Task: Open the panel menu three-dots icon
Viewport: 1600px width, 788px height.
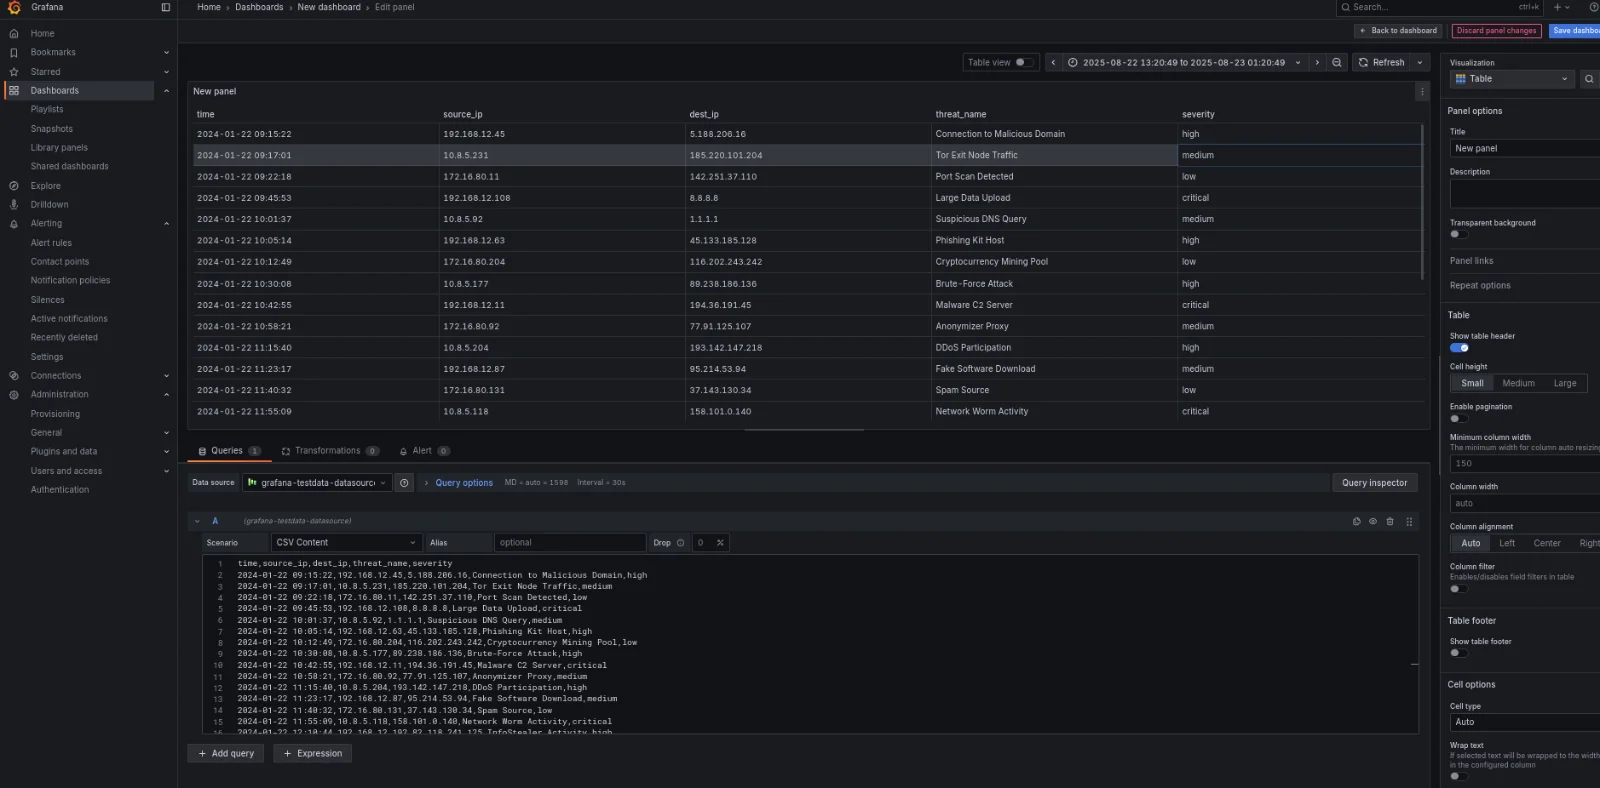Action: (1422, 92)
